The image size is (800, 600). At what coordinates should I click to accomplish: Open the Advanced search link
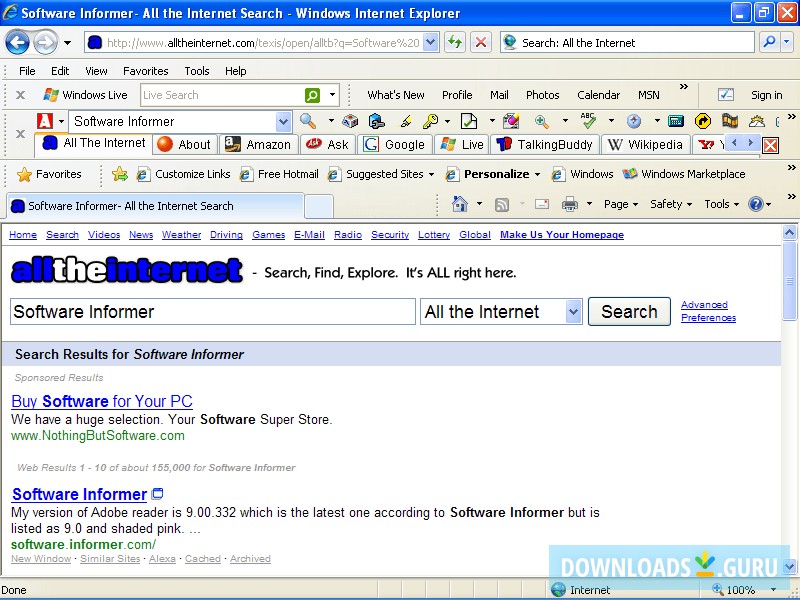[704, 305]
